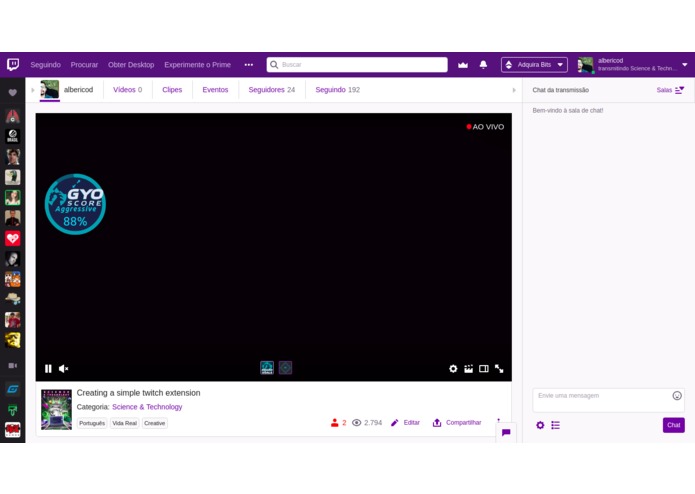This screenshot has width=695, height=494.
Task: Open the emote picker smiley
Action: click(677, 396)
